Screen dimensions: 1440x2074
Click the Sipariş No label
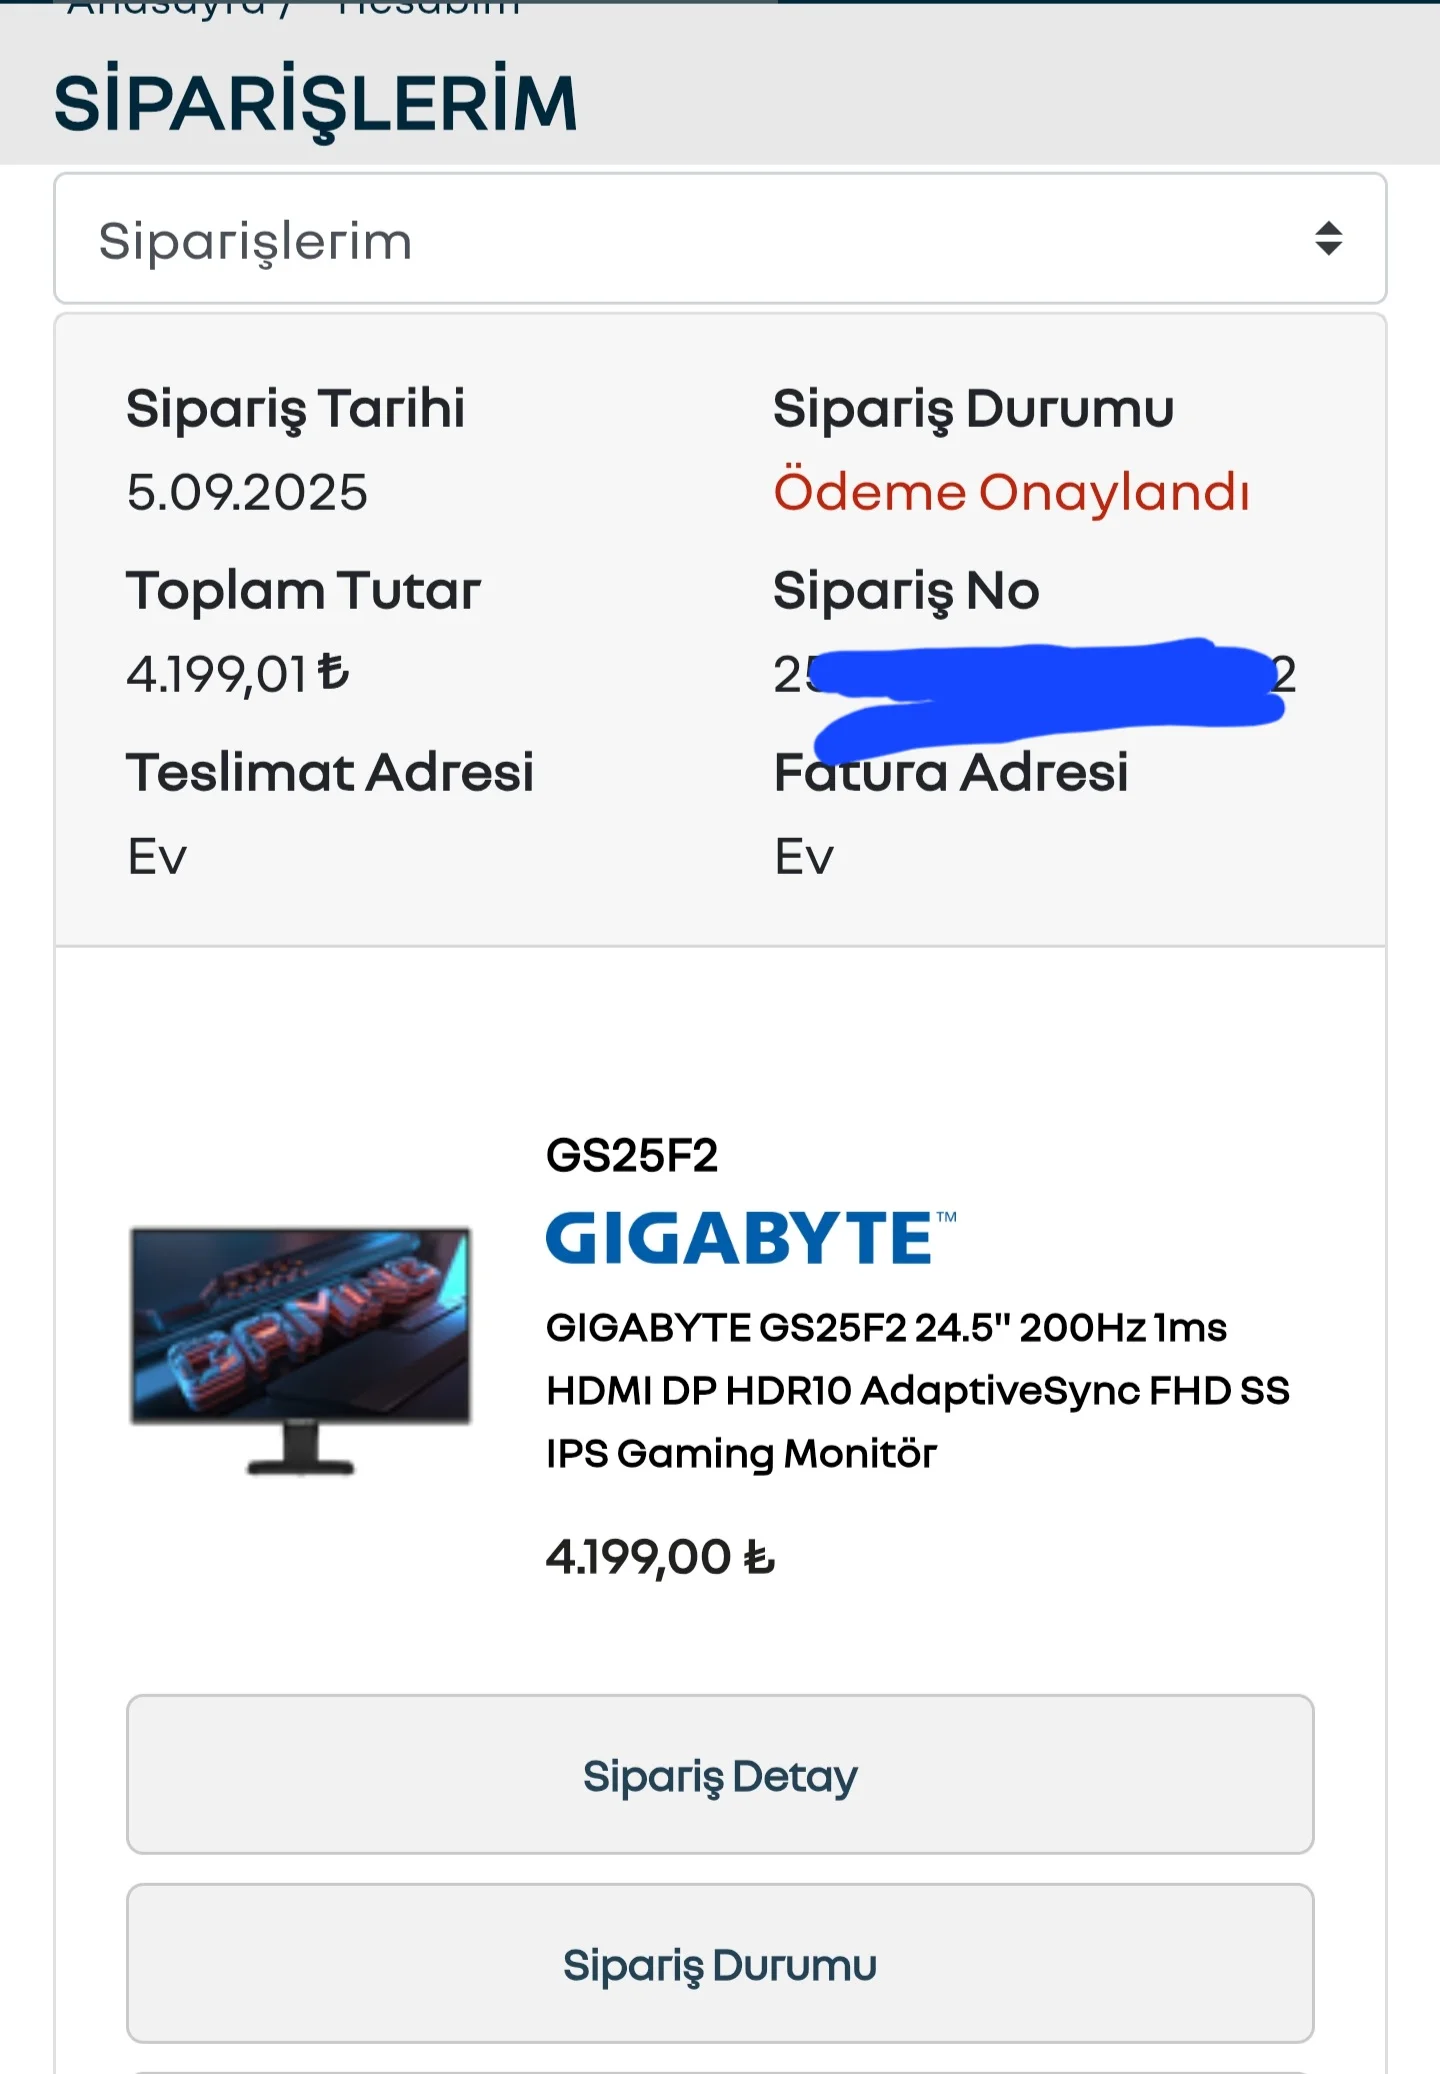point(906,590)
